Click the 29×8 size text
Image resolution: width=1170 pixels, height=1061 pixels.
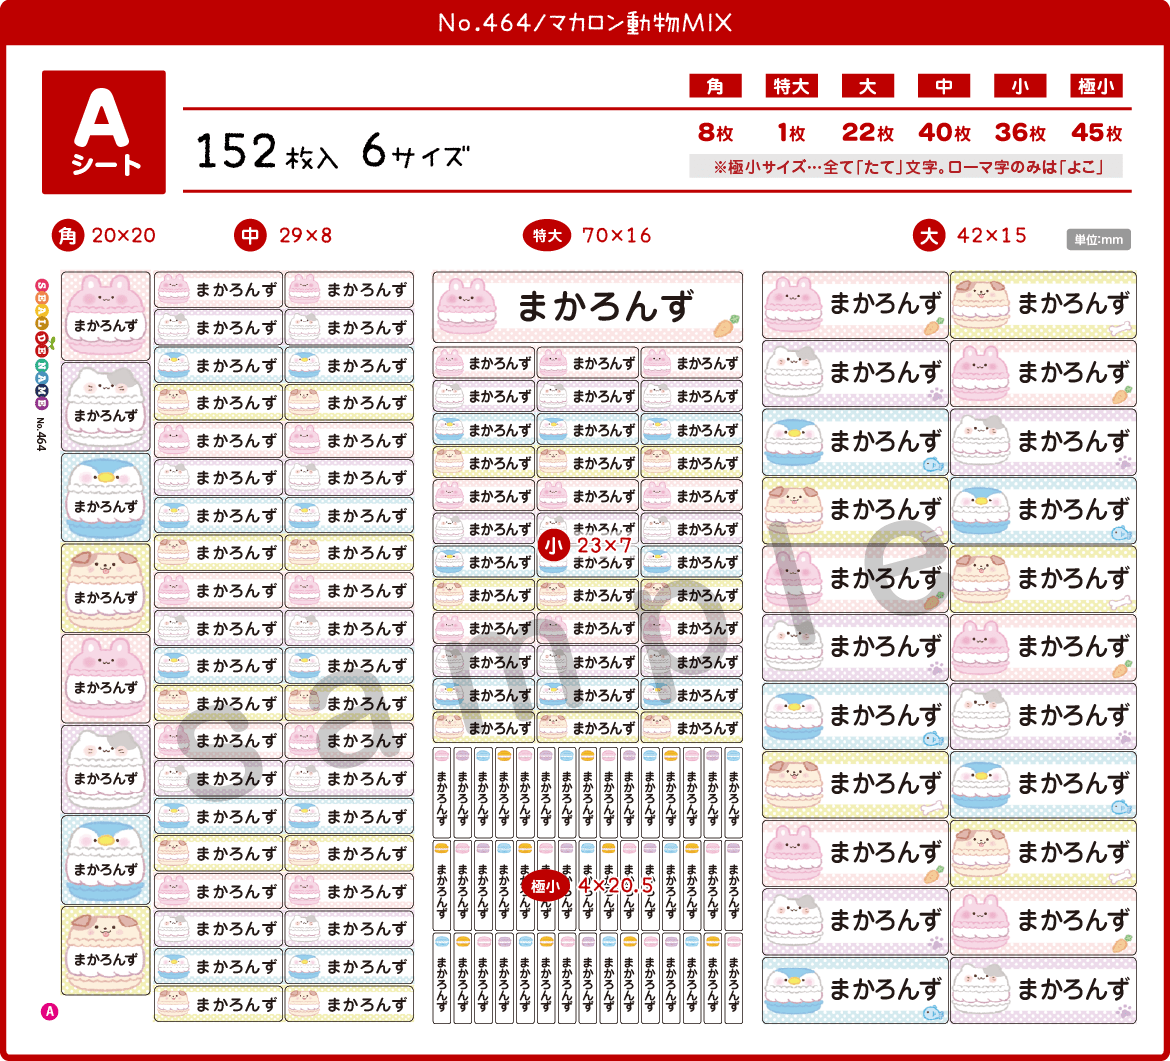click(x=305, y=236)
